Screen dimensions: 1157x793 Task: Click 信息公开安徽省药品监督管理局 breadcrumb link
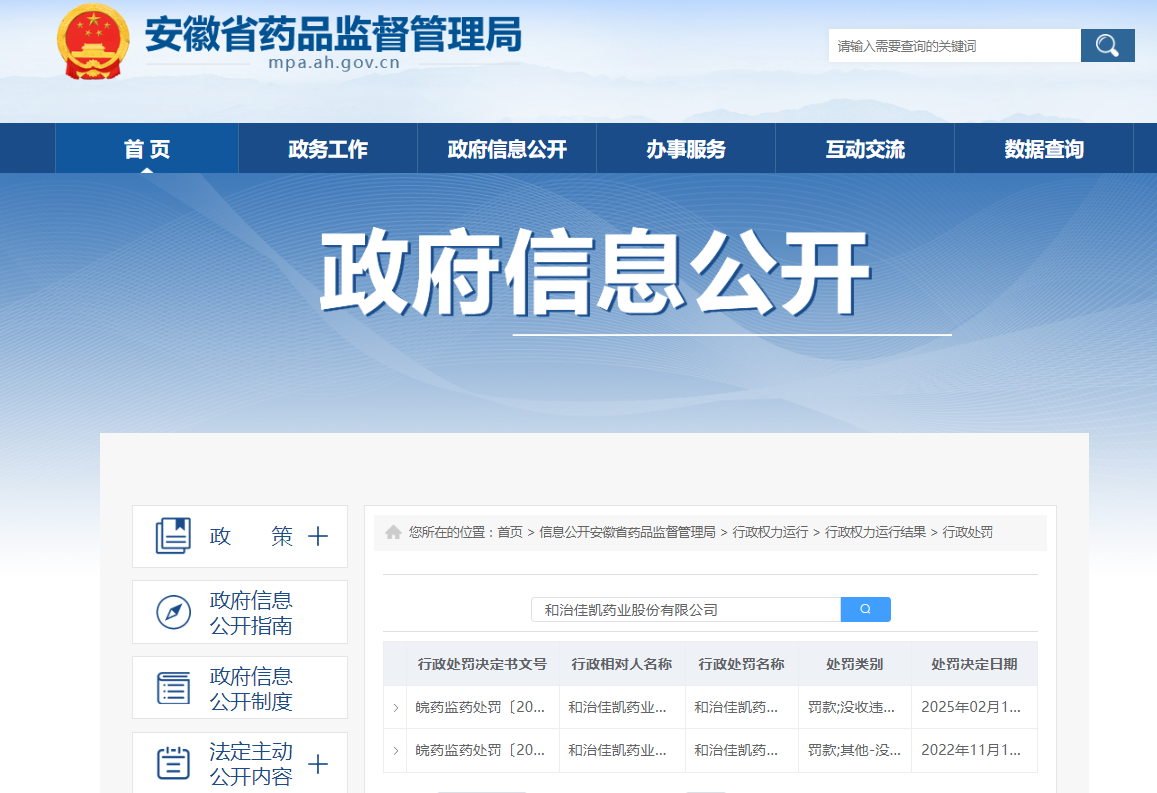(x=627, y=532)
